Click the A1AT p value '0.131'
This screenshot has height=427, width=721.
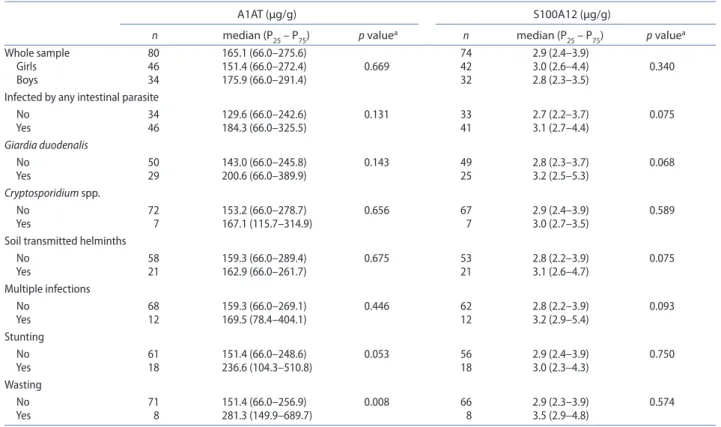point(377,114)
